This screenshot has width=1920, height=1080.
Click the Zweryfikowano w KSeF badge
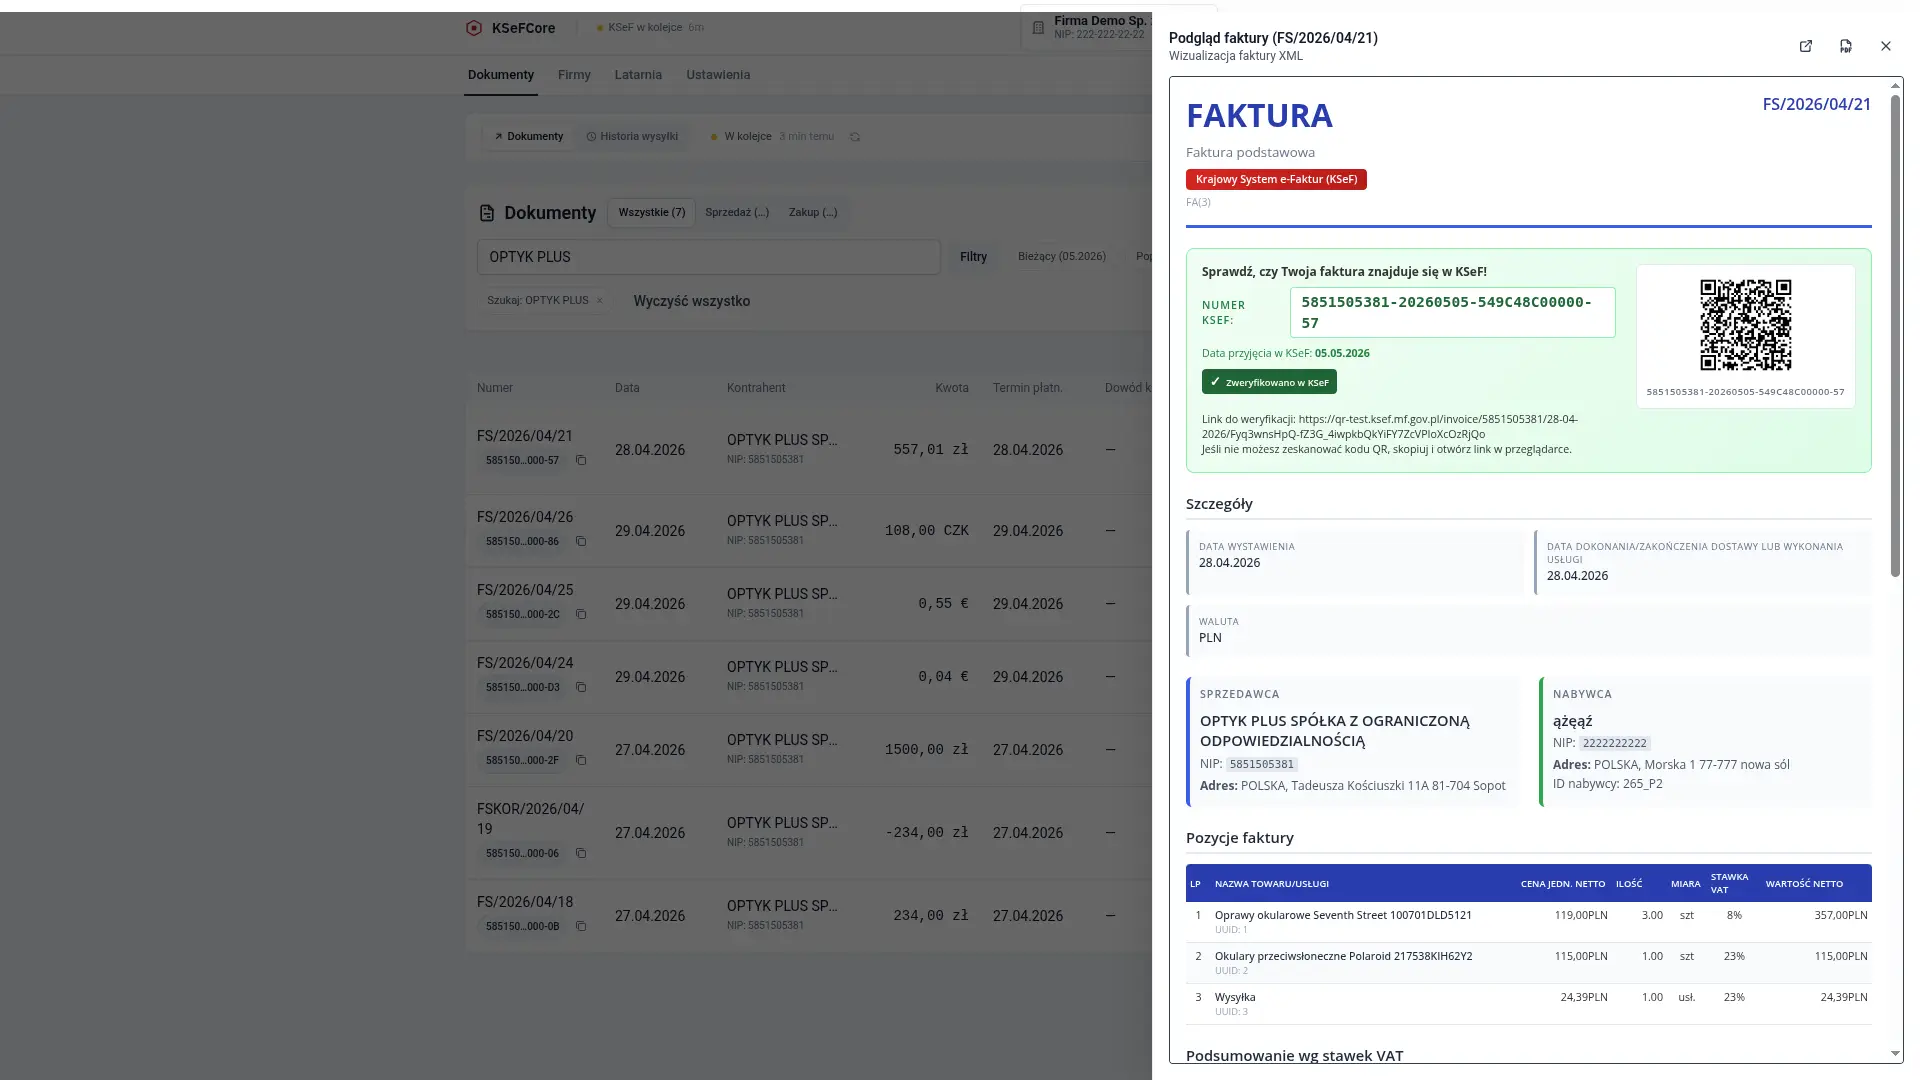click(x=1269, y=382)
